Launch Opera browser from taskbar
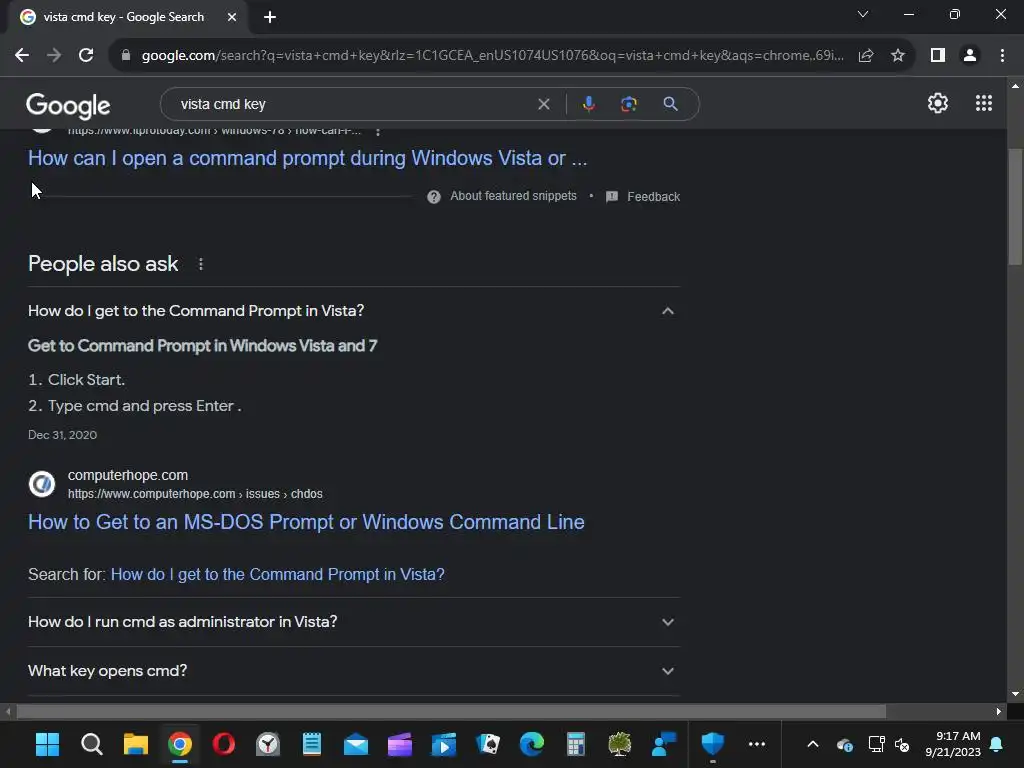1024x768 pixels. (224, 744)
